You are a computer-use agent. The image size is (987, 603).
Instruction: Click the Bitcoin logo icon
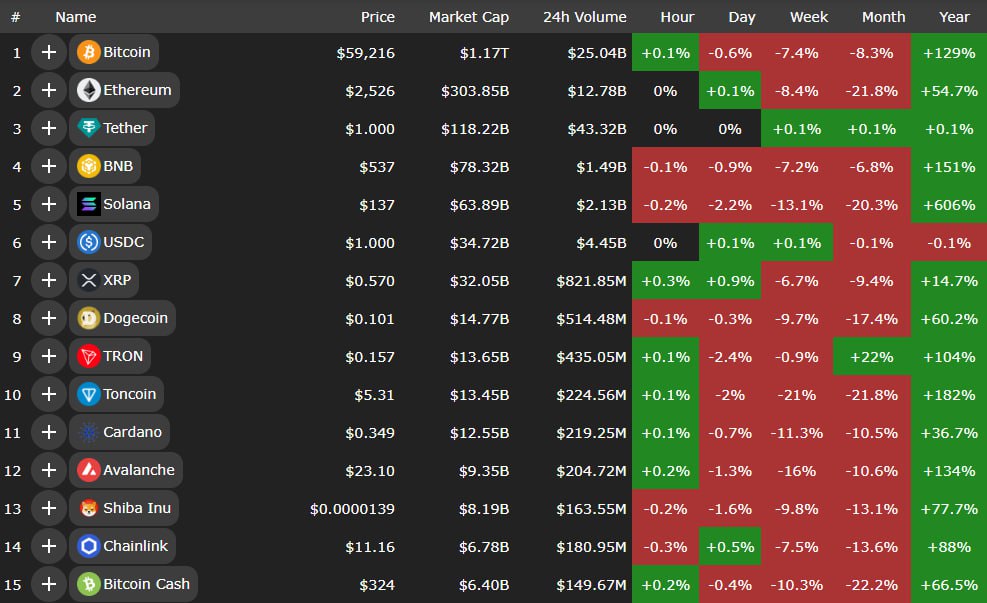tap(89, 52)
